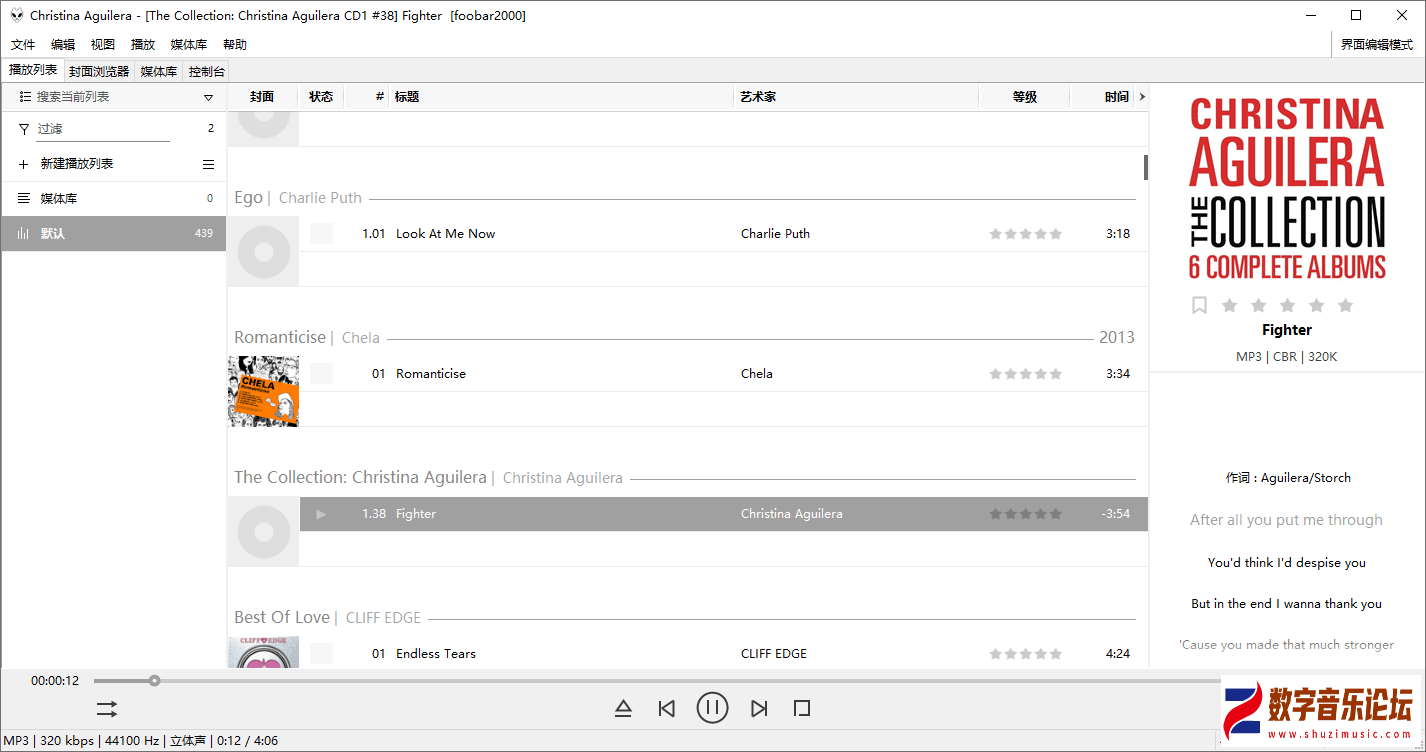Expand the 搜索当前列表 dropdown arrow
This screenshot has width=1426, height=752.
pos(208,97)
